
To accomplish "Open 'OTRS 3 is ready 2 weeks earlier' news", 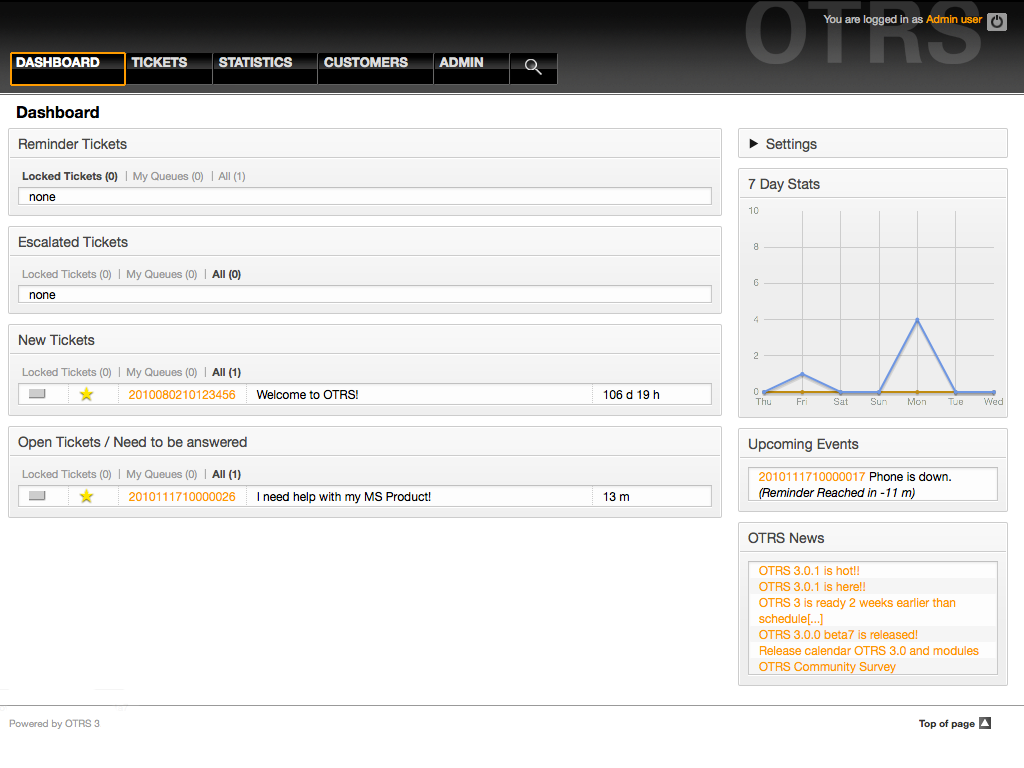I will [x=857, y=611].
